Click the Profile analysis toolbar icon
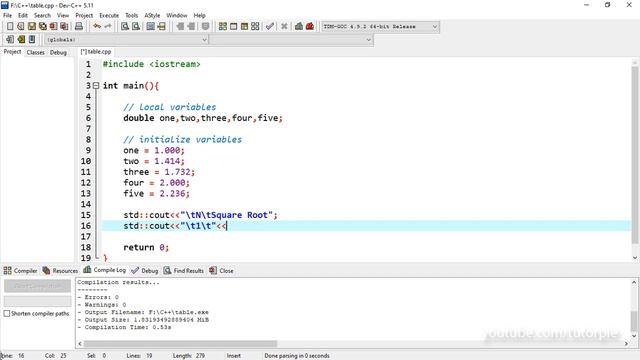 299,27
